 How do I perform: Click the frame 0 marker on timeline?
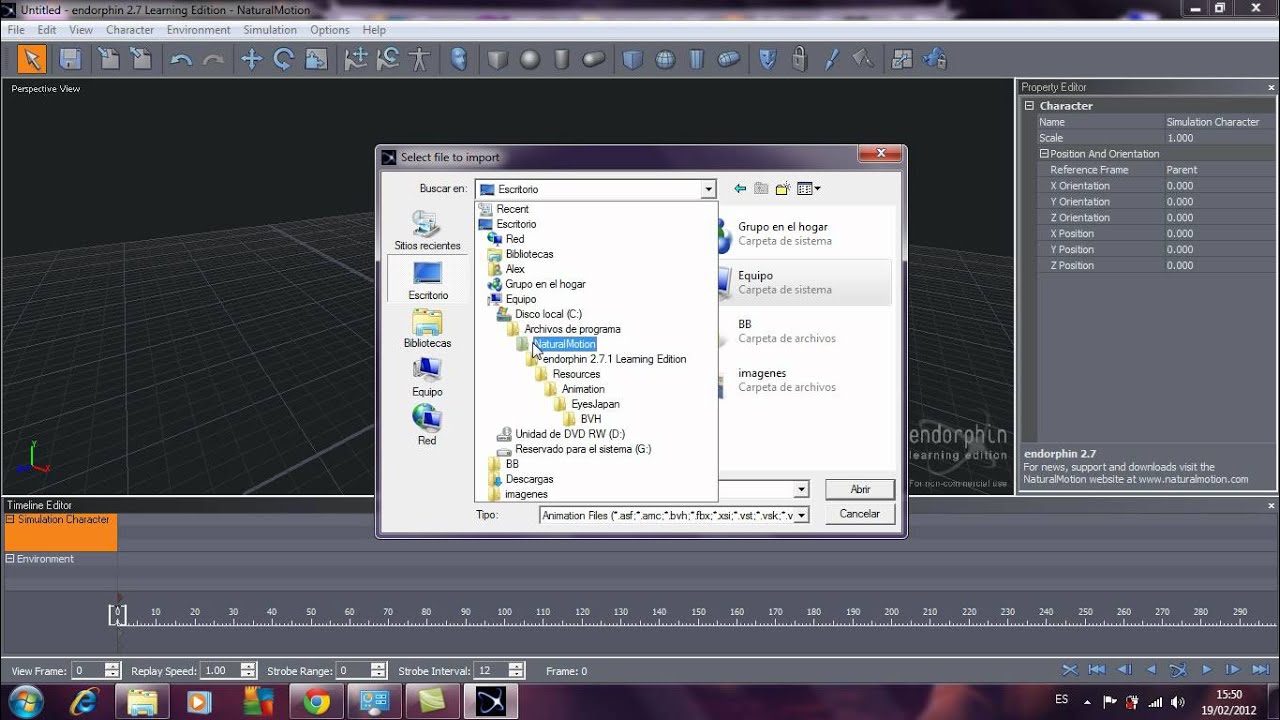pyautogui.click(x=117, y=614)
